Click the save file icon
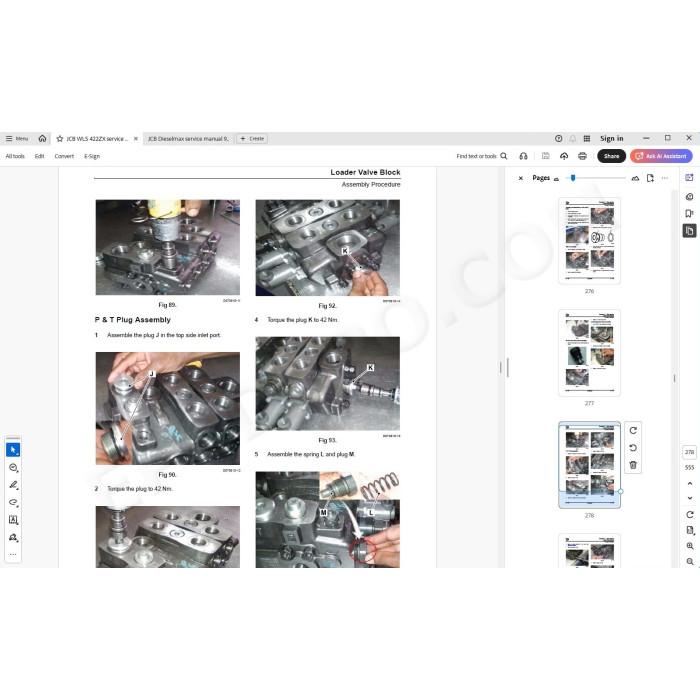700x700 pixels. pos(545,156)
